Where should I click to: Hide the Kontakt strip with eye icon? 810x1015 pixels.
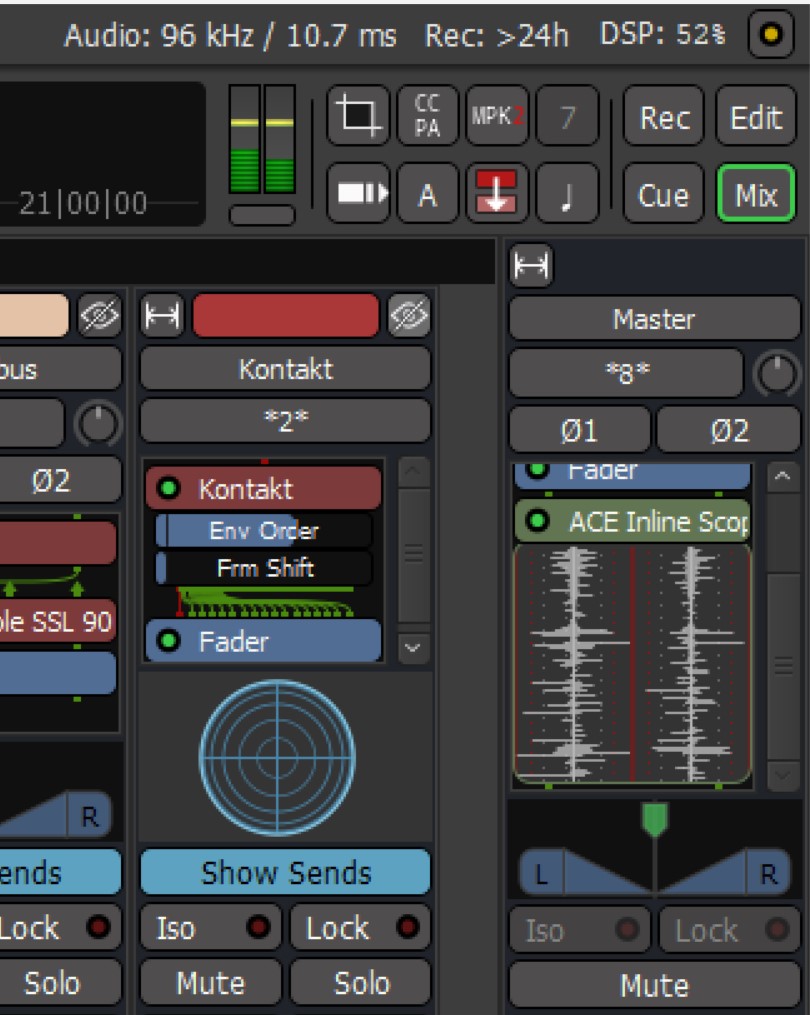(x=409, y=316)
